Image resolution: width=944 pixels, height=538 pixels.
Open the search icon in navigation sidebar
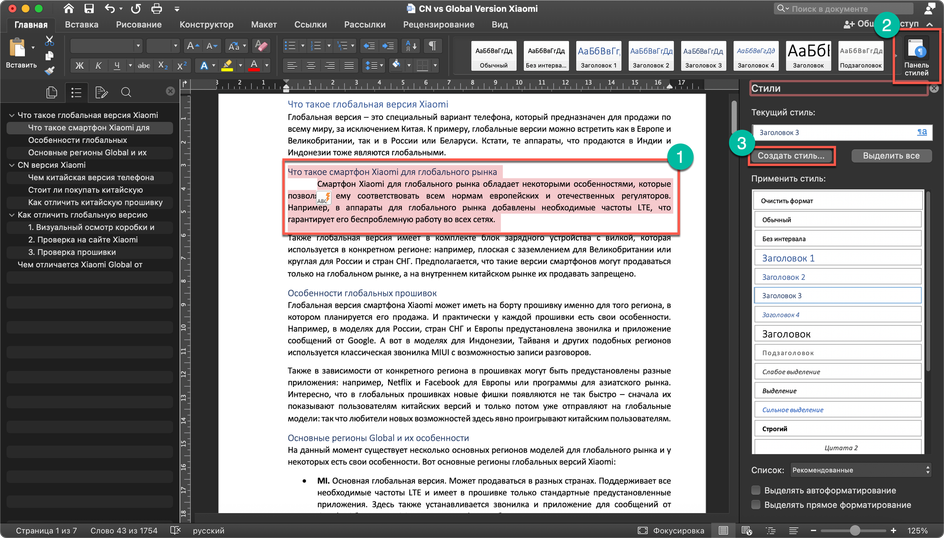(x=126, y=92)
